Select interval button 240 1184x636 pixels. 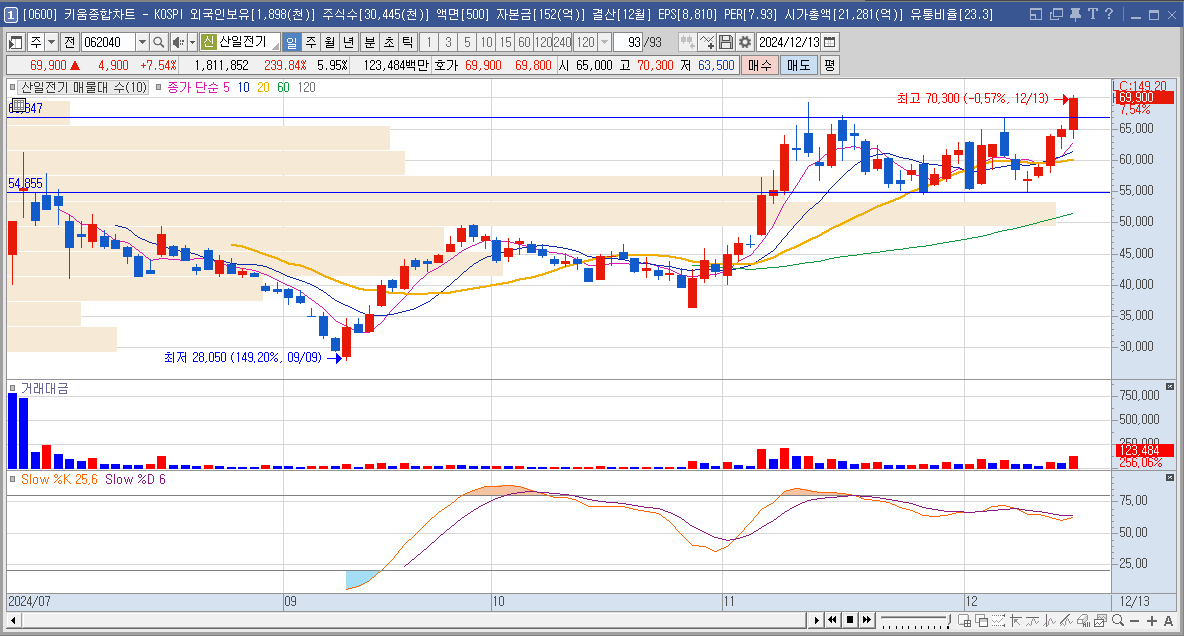point(562,42)
